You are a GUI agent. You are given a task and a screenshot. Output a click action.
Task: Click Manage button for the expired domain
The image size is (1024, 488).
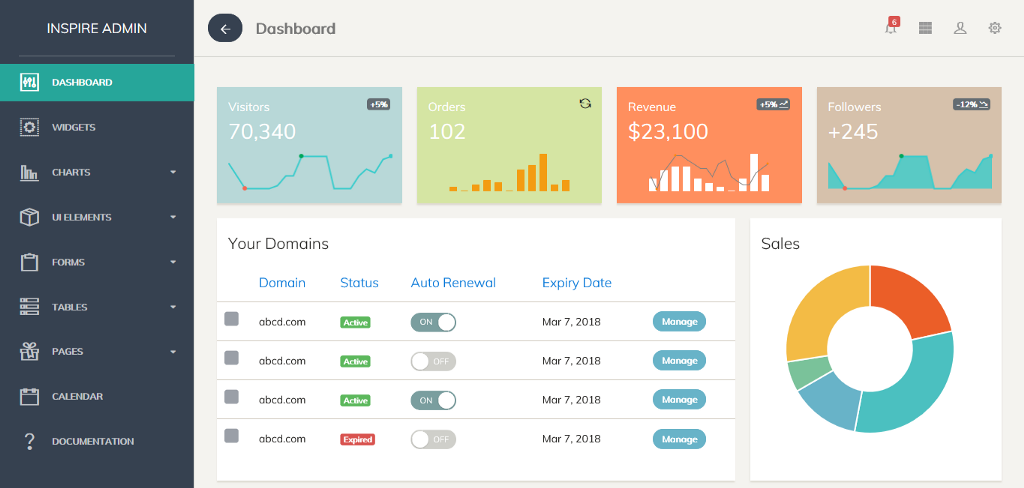(679, 439)
